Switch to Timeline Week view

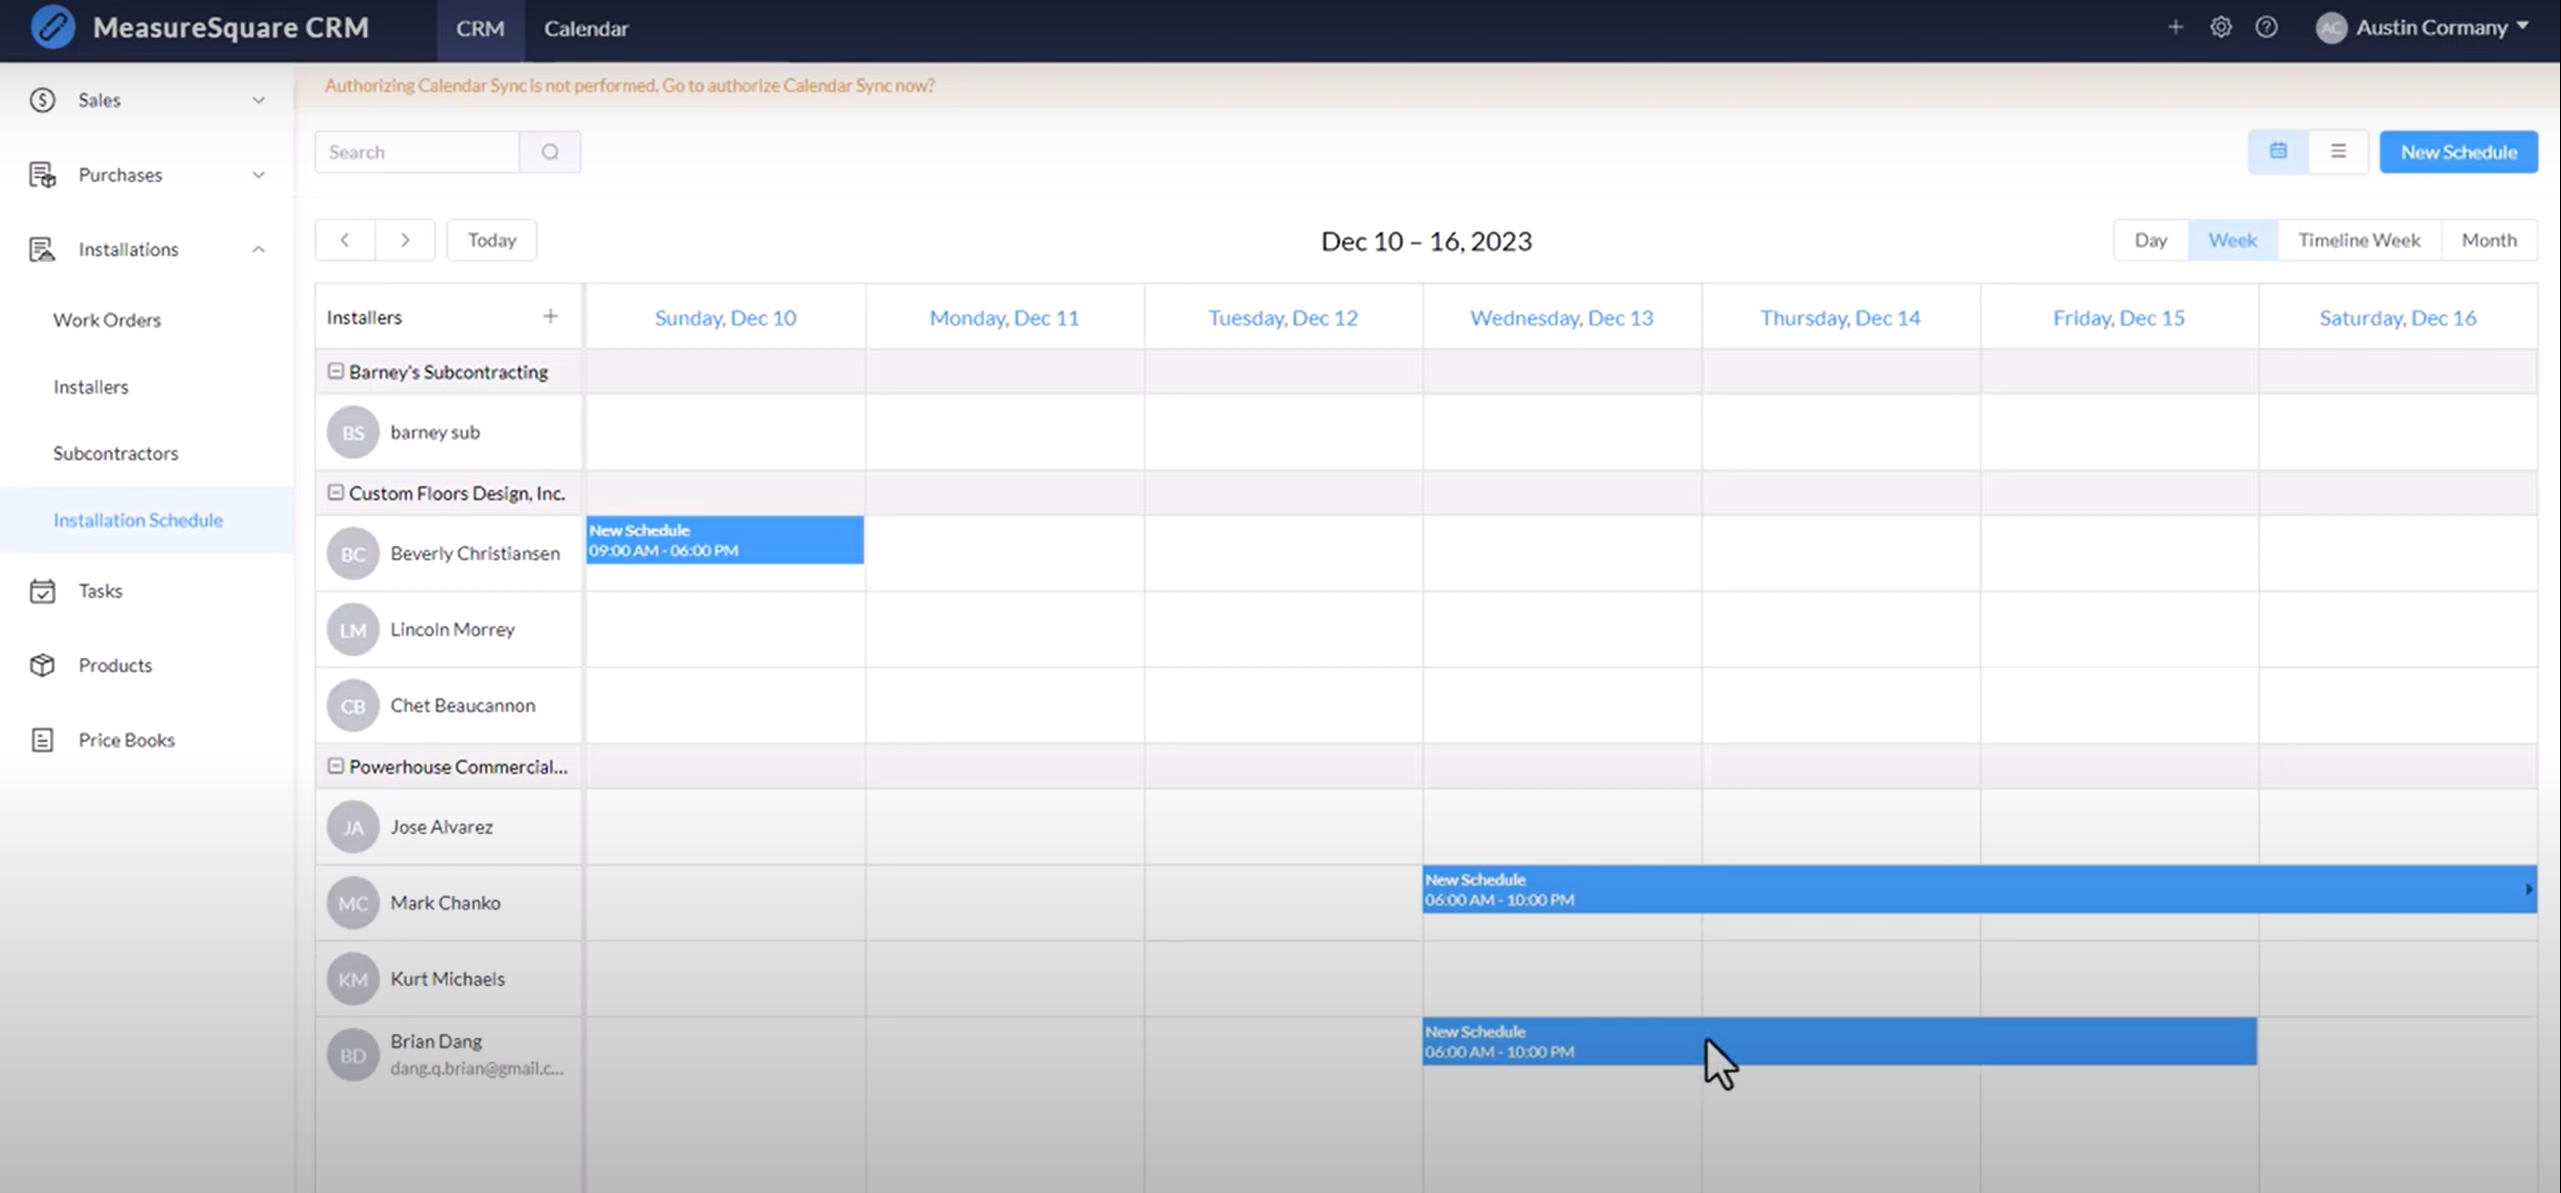[2358, 240]
